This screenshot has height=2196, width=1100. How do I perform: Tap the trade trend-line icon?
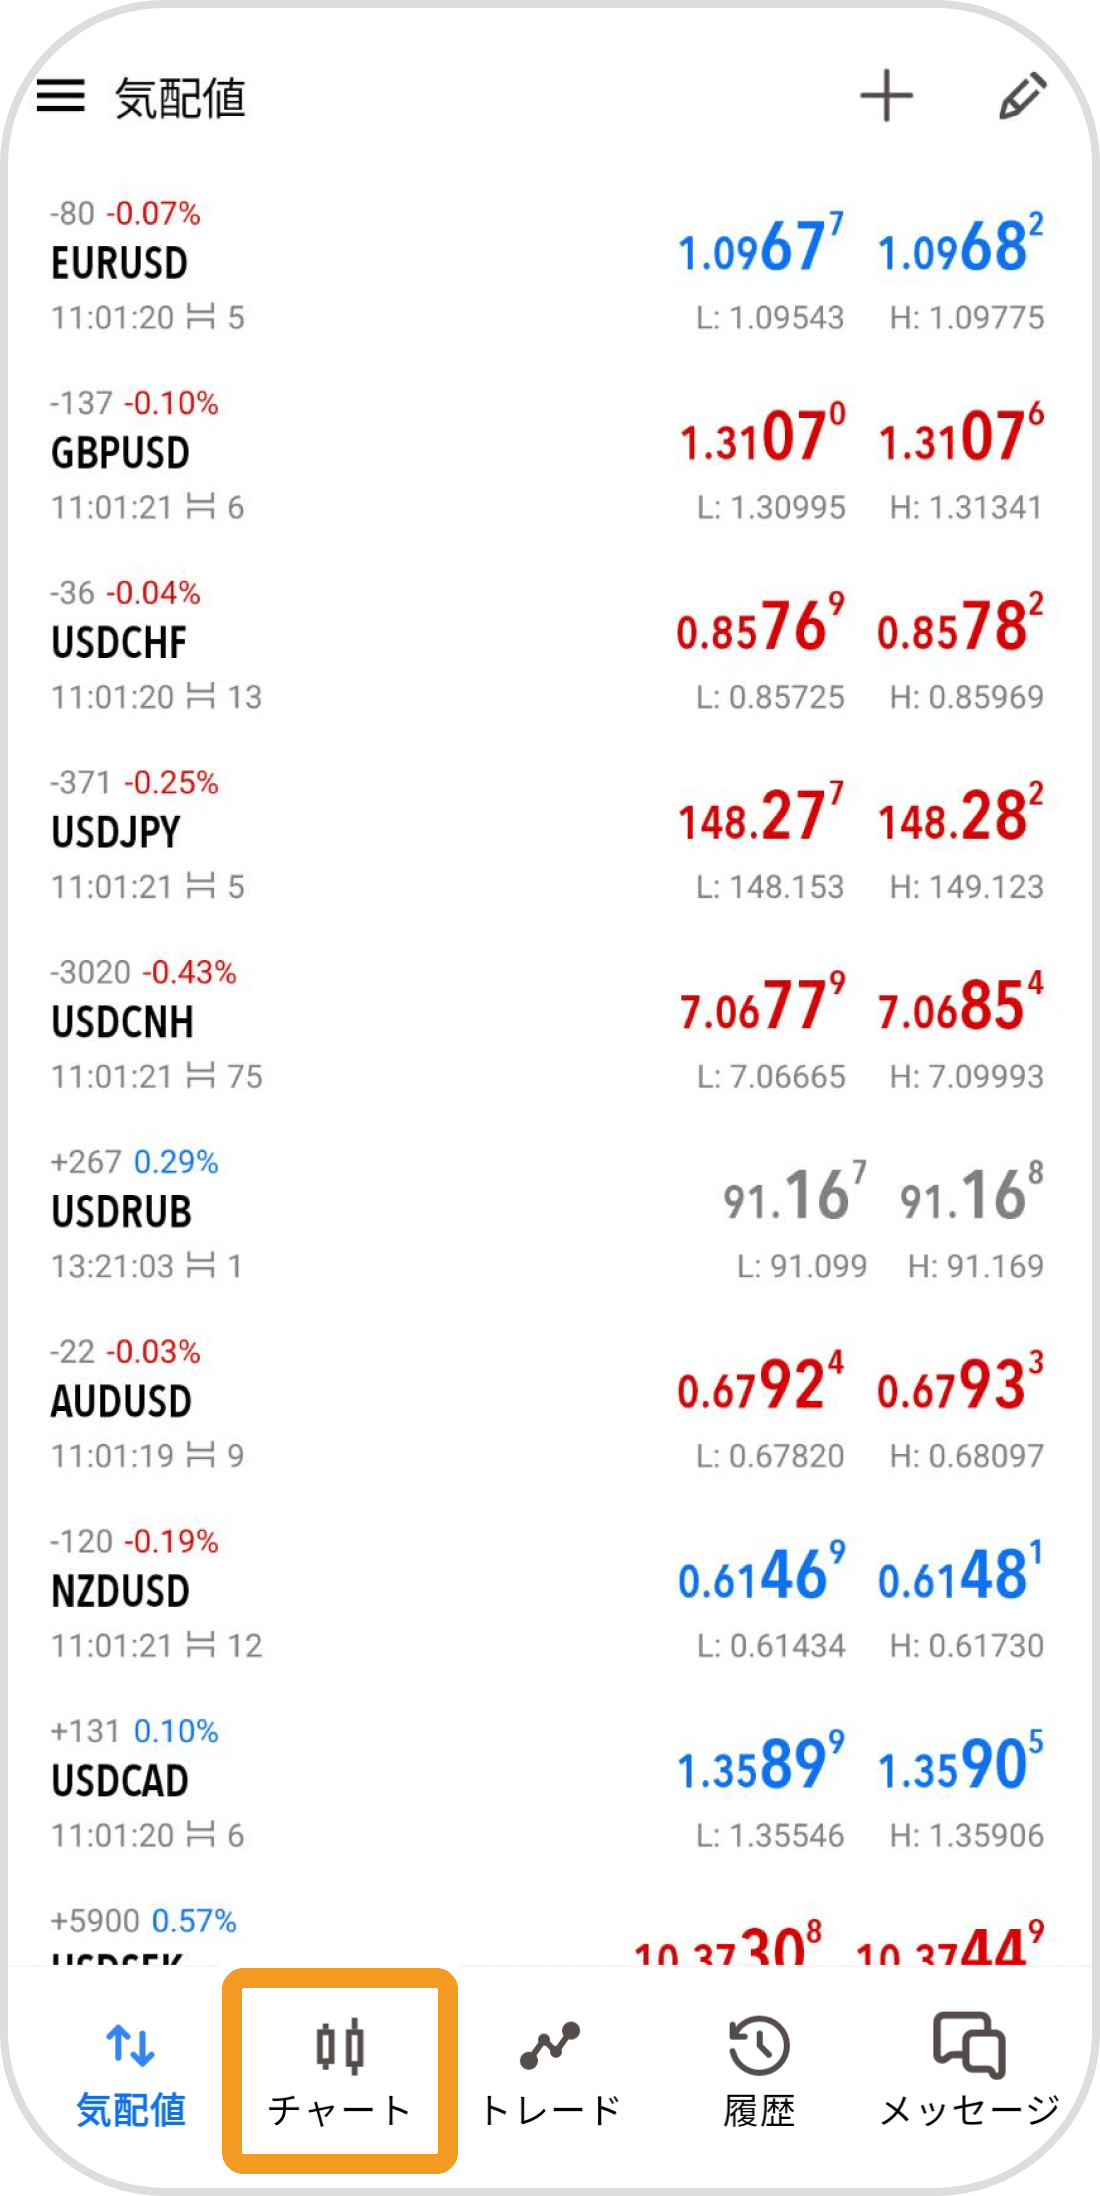point(550,2045)
